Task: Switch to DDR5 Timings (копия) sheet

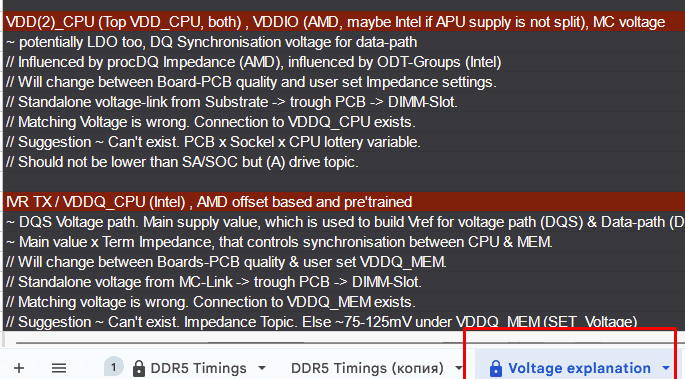Action: tap(367, 368)
